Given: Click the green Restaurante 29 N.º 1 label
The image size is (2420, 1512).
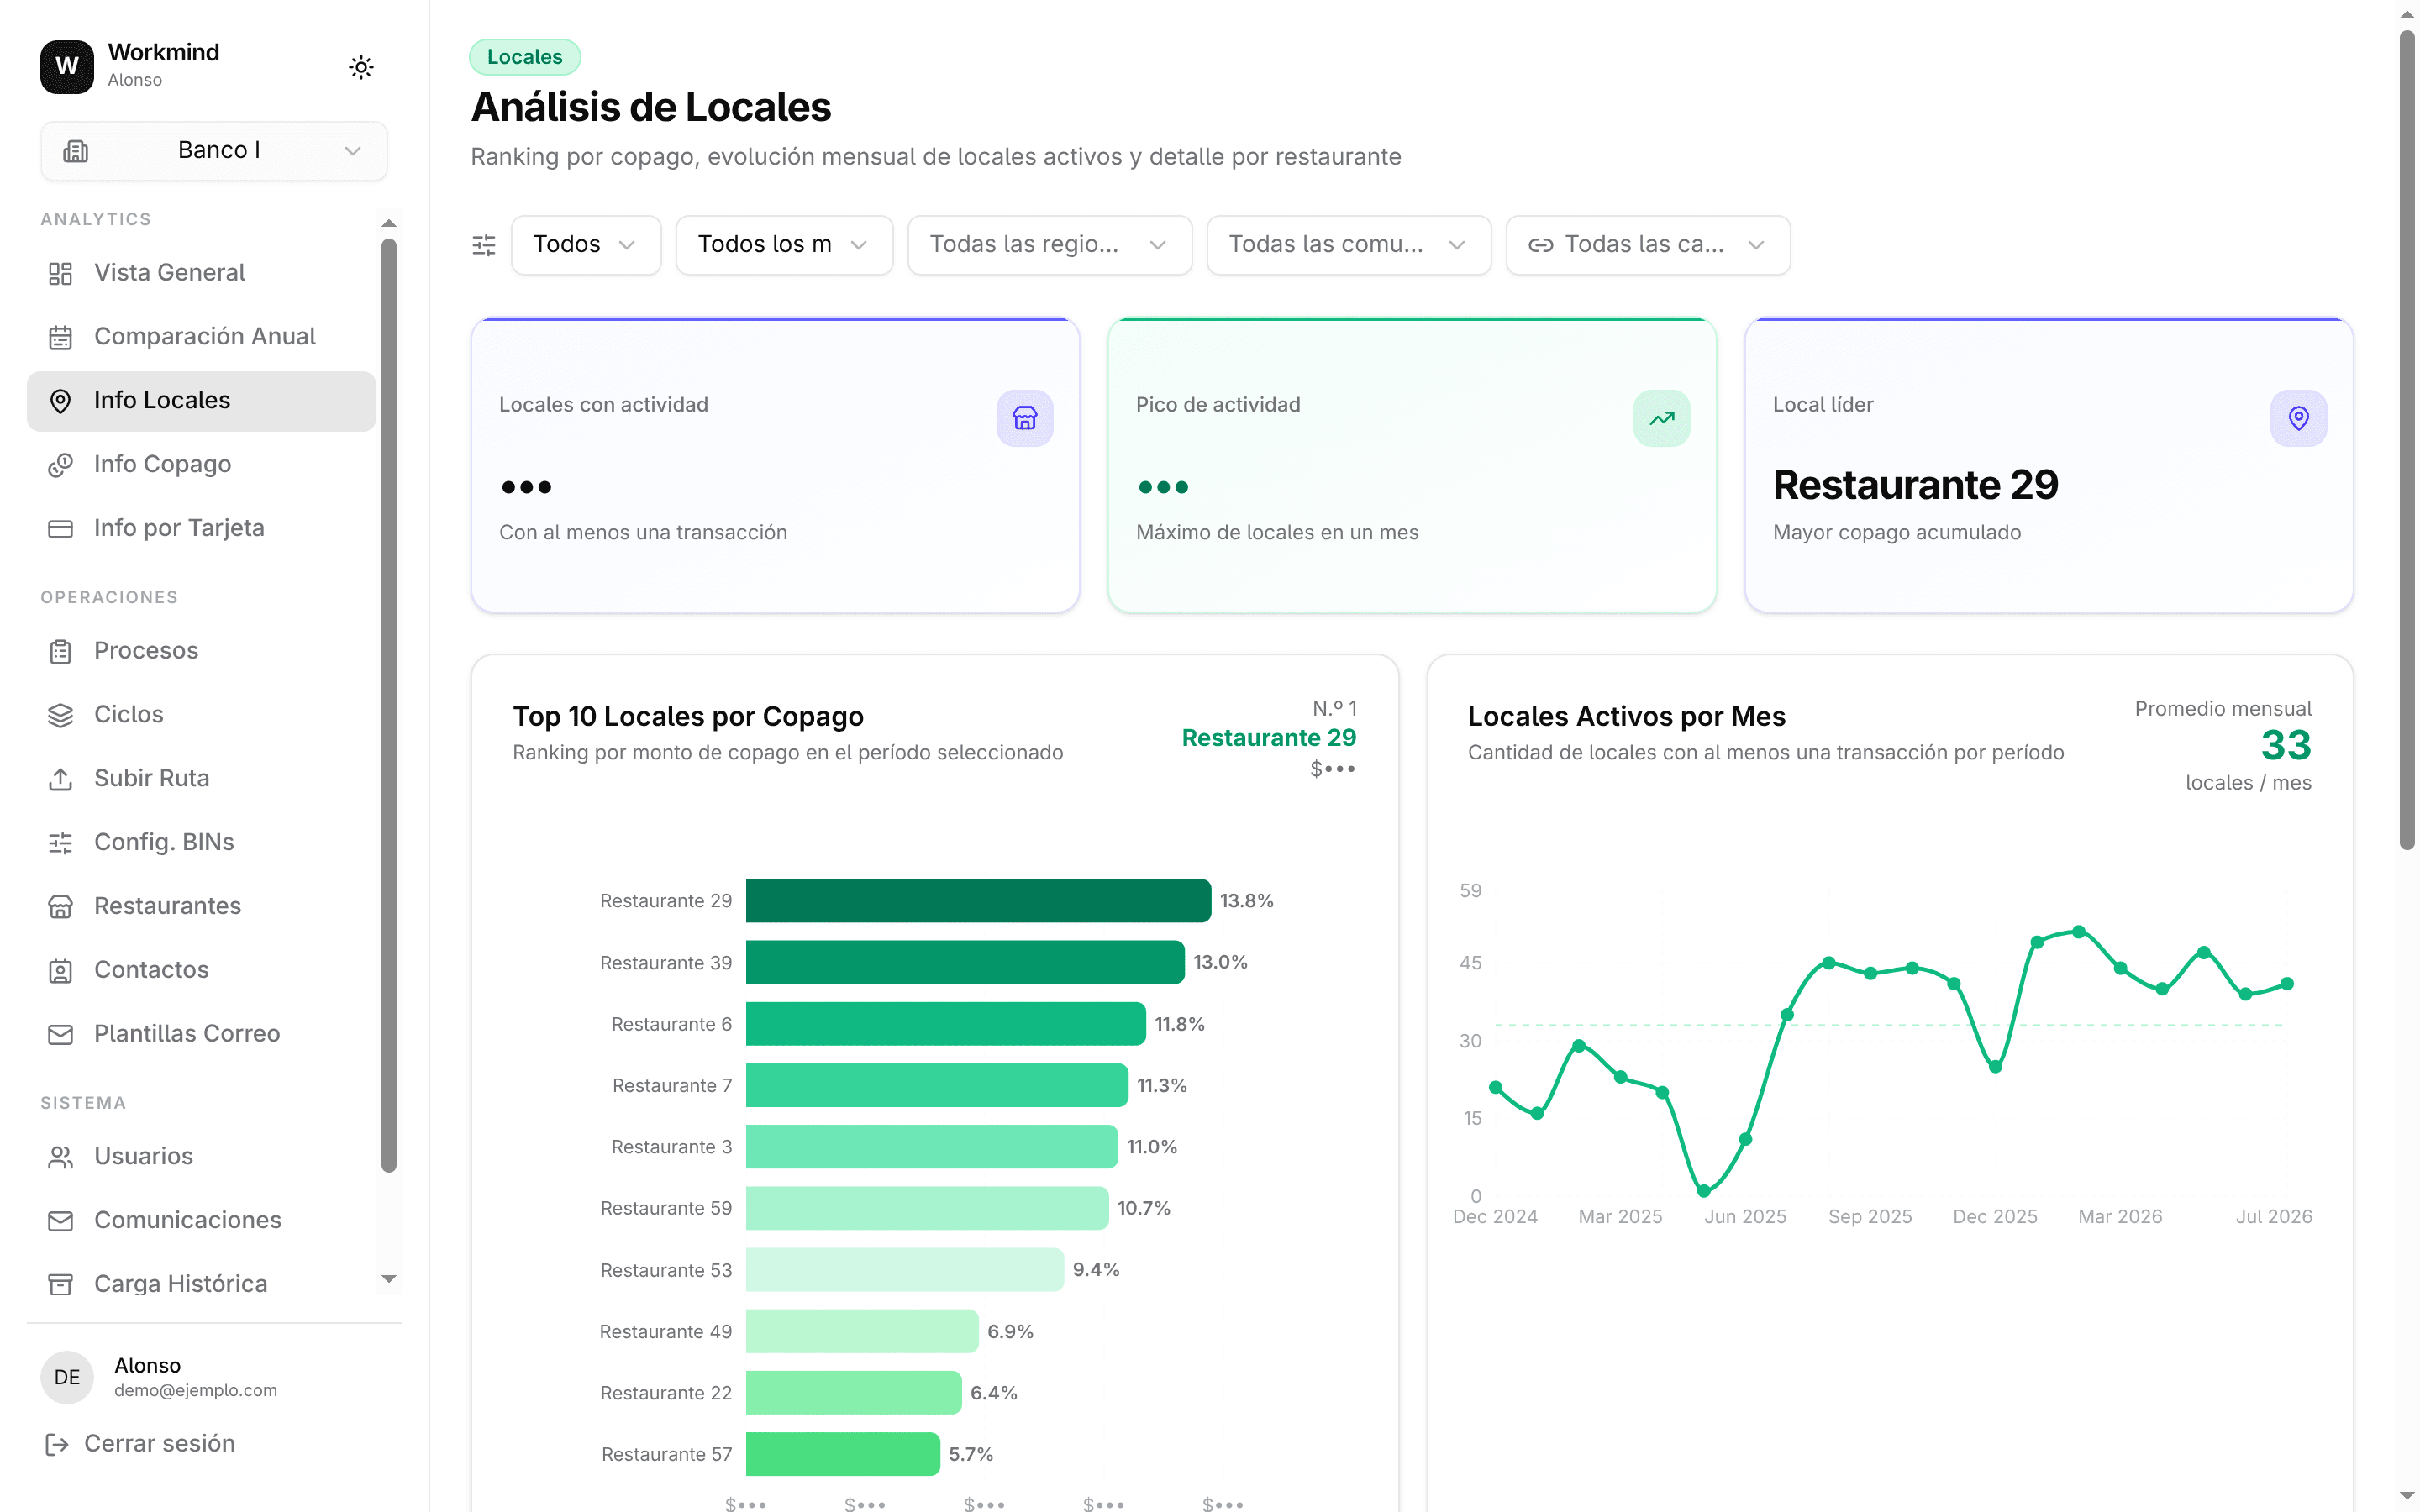Looking at the screenshot, I should pos(1269,738).
